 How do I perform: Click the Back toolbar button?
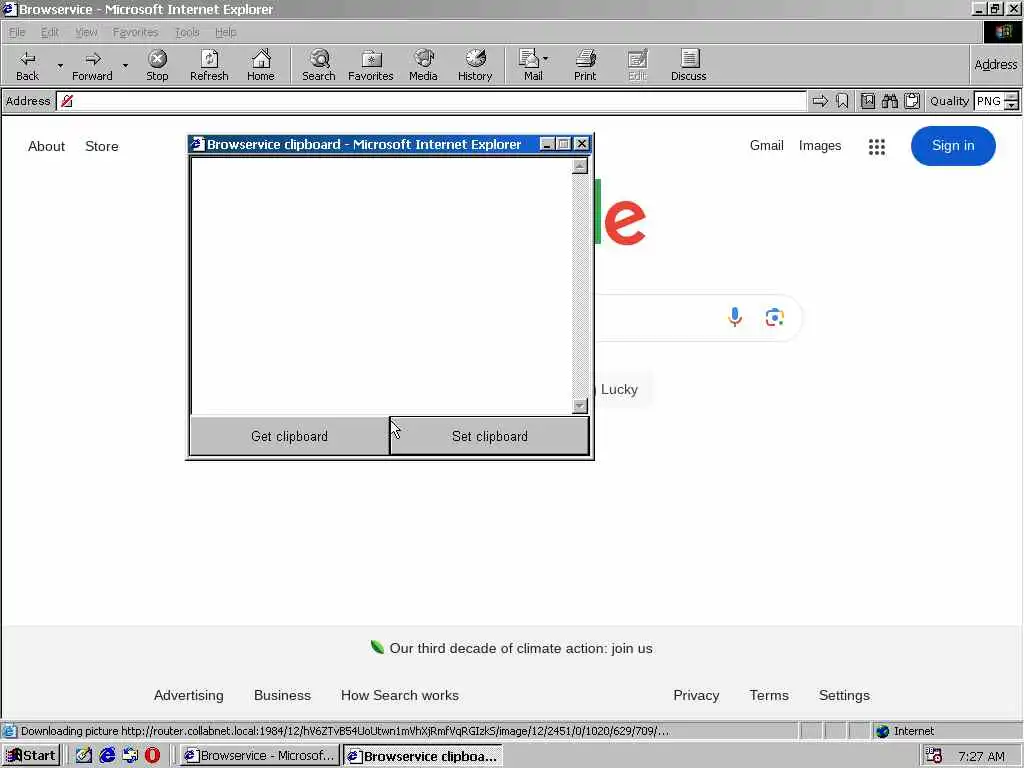pos(27,65)
